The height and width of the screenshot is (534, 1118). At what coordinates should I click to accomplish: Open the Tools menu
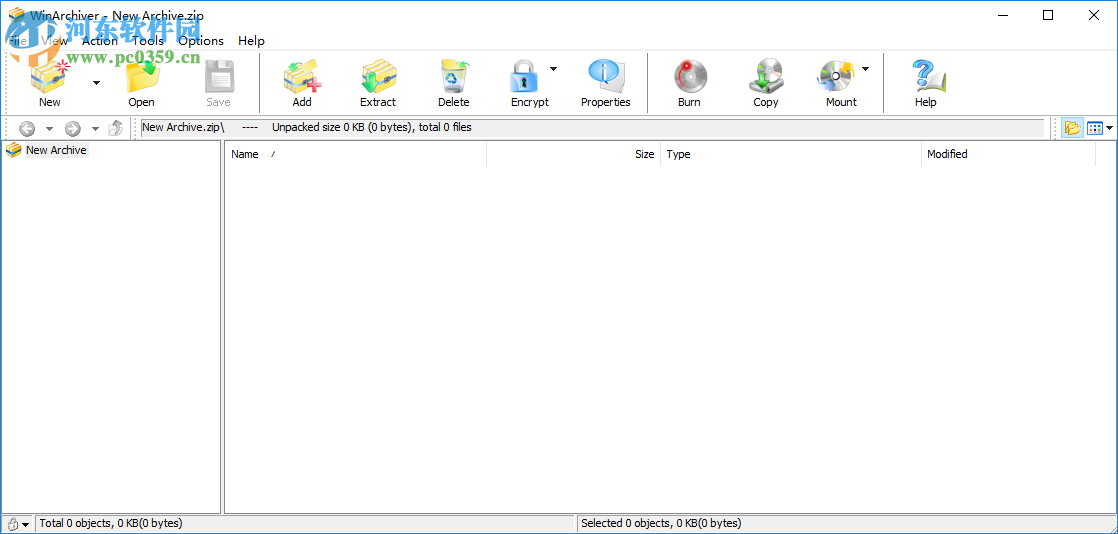[148, 41]
